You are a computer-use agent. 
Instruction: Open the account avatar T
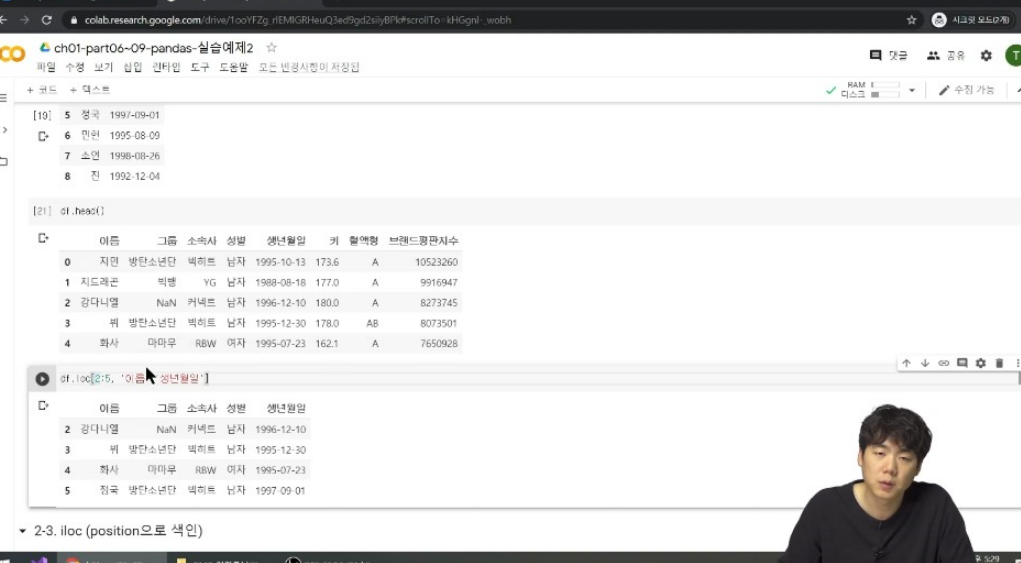tap(1013, 55)
